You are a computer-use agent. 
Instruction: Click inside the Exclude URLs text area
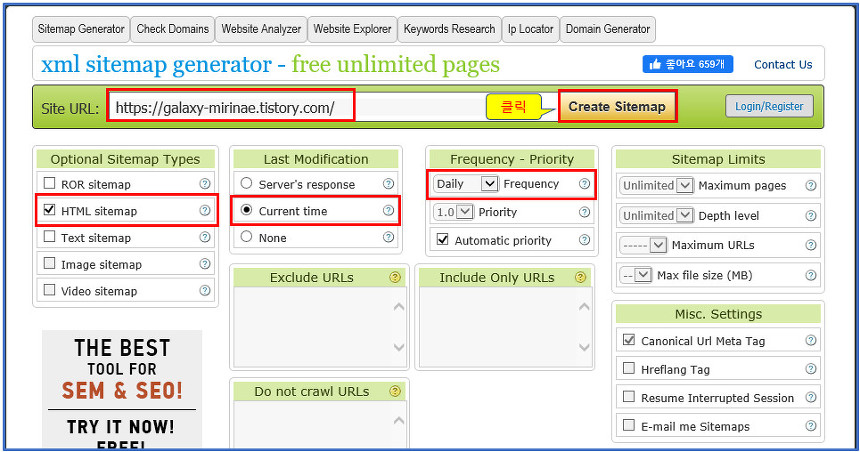(x=314, y=327)
